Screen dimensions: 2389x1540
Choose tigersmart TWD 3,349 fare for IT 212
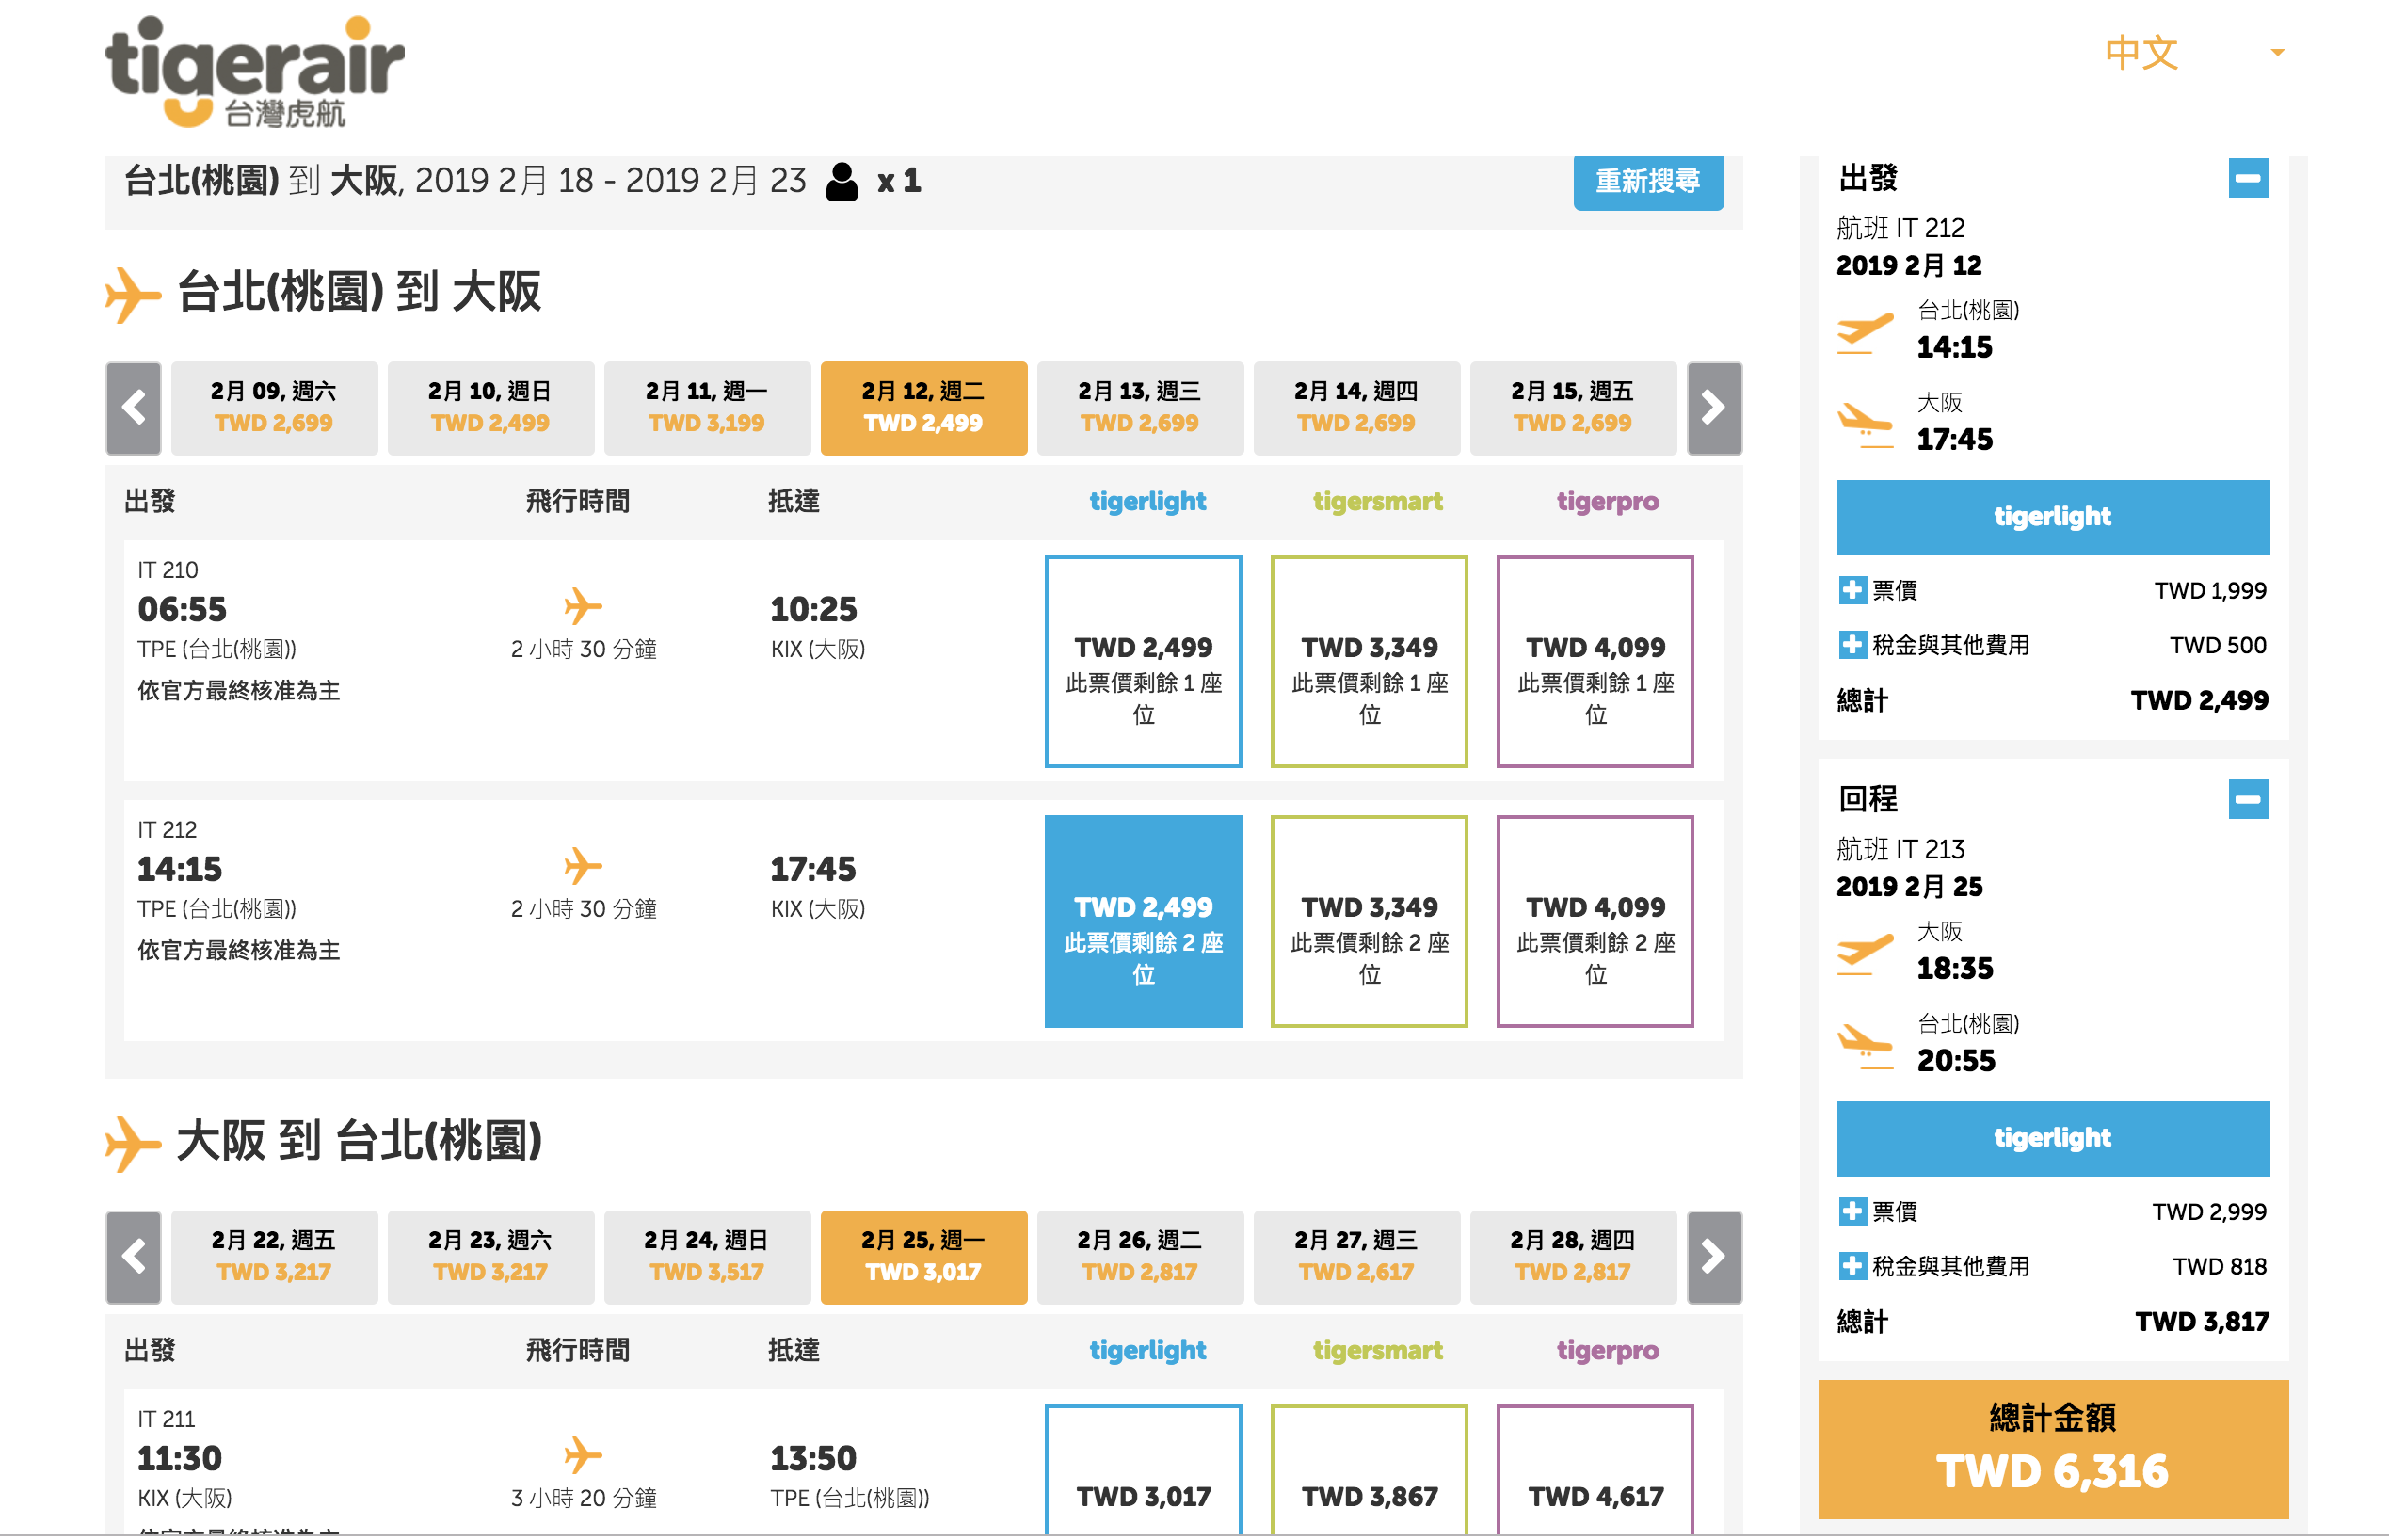pos(1369,921)
